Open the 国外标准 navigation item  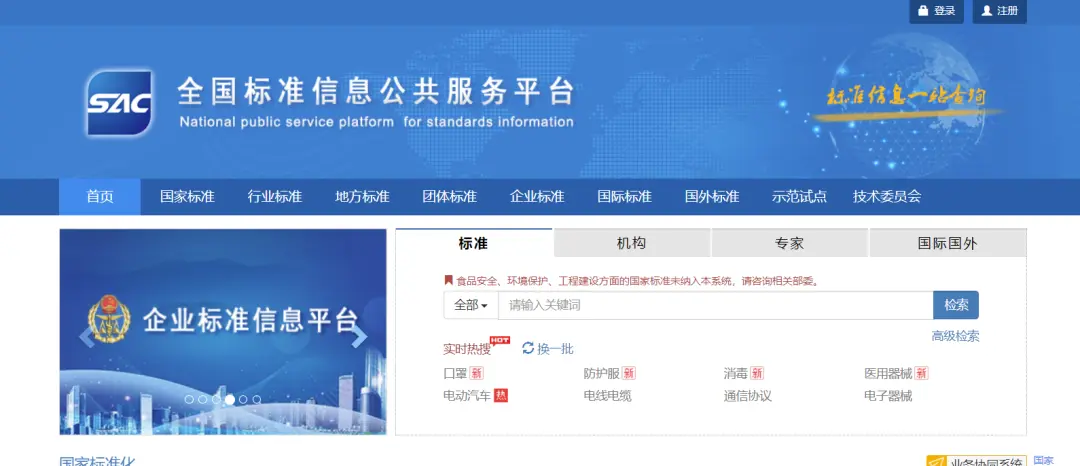click(x=712, y=197)
